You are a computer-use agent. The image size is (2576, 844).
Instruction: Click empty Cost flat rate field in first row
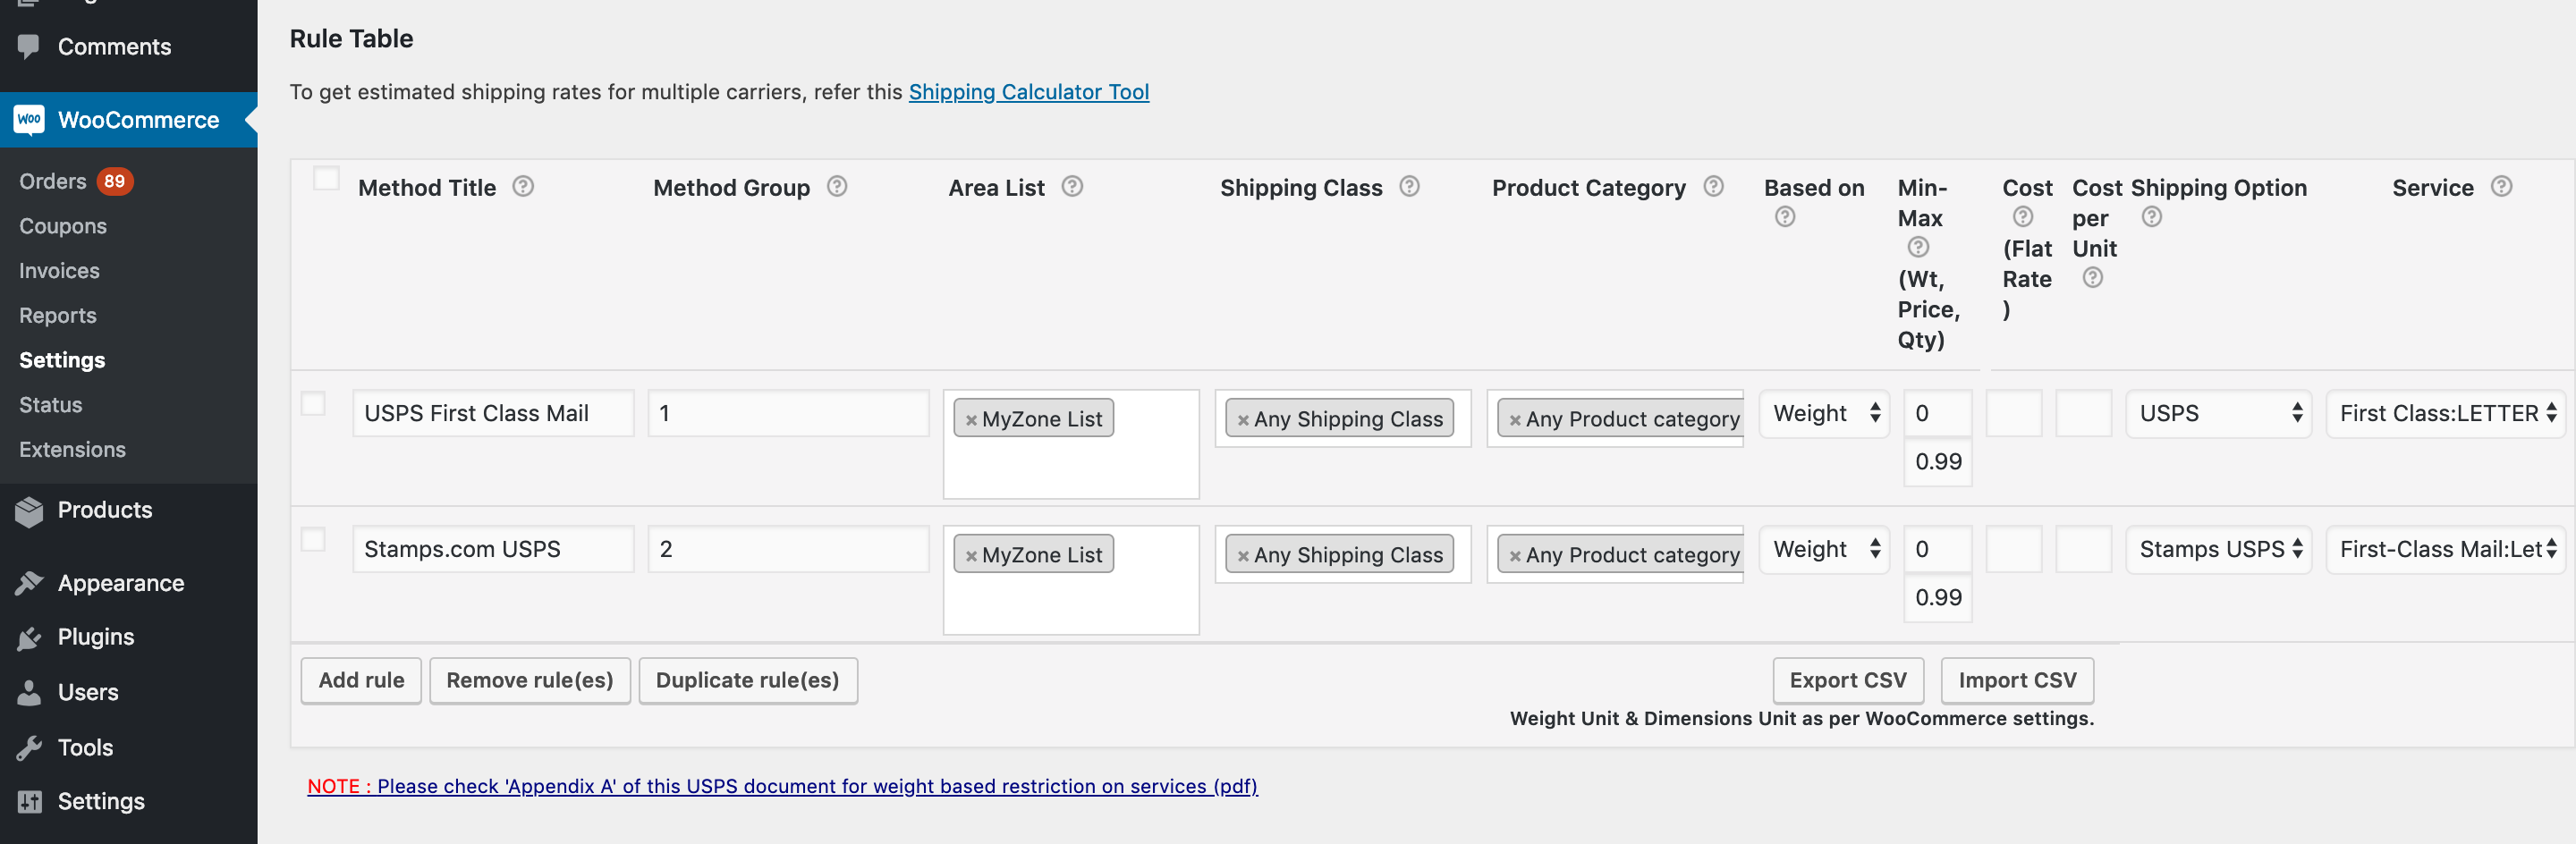(x=2014, y=414)
